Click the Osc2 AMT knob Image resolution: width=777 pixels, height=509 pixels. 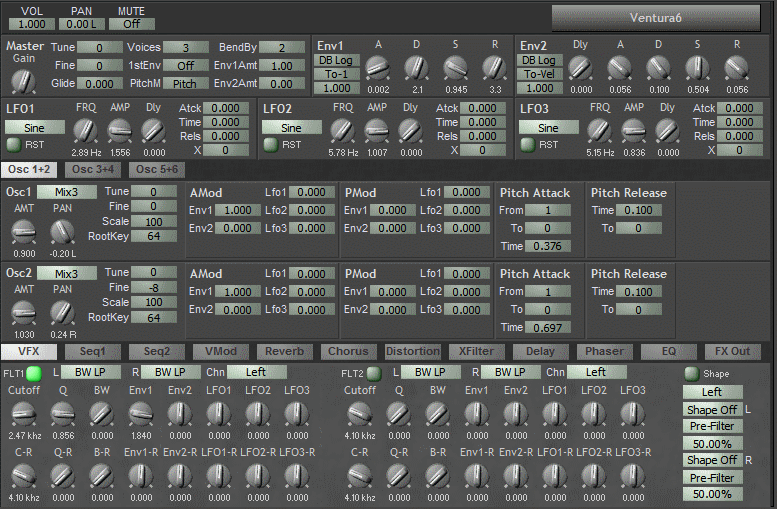[x=24, y=313]
